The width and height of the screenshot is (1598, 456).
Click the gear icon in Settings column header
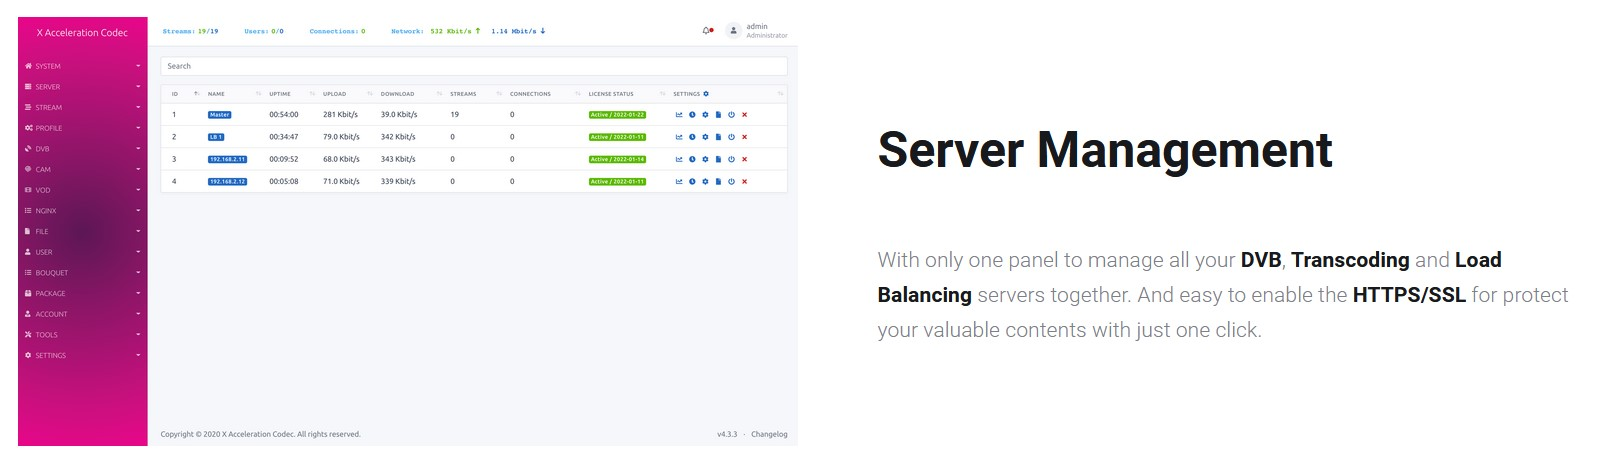coord(706,94)
